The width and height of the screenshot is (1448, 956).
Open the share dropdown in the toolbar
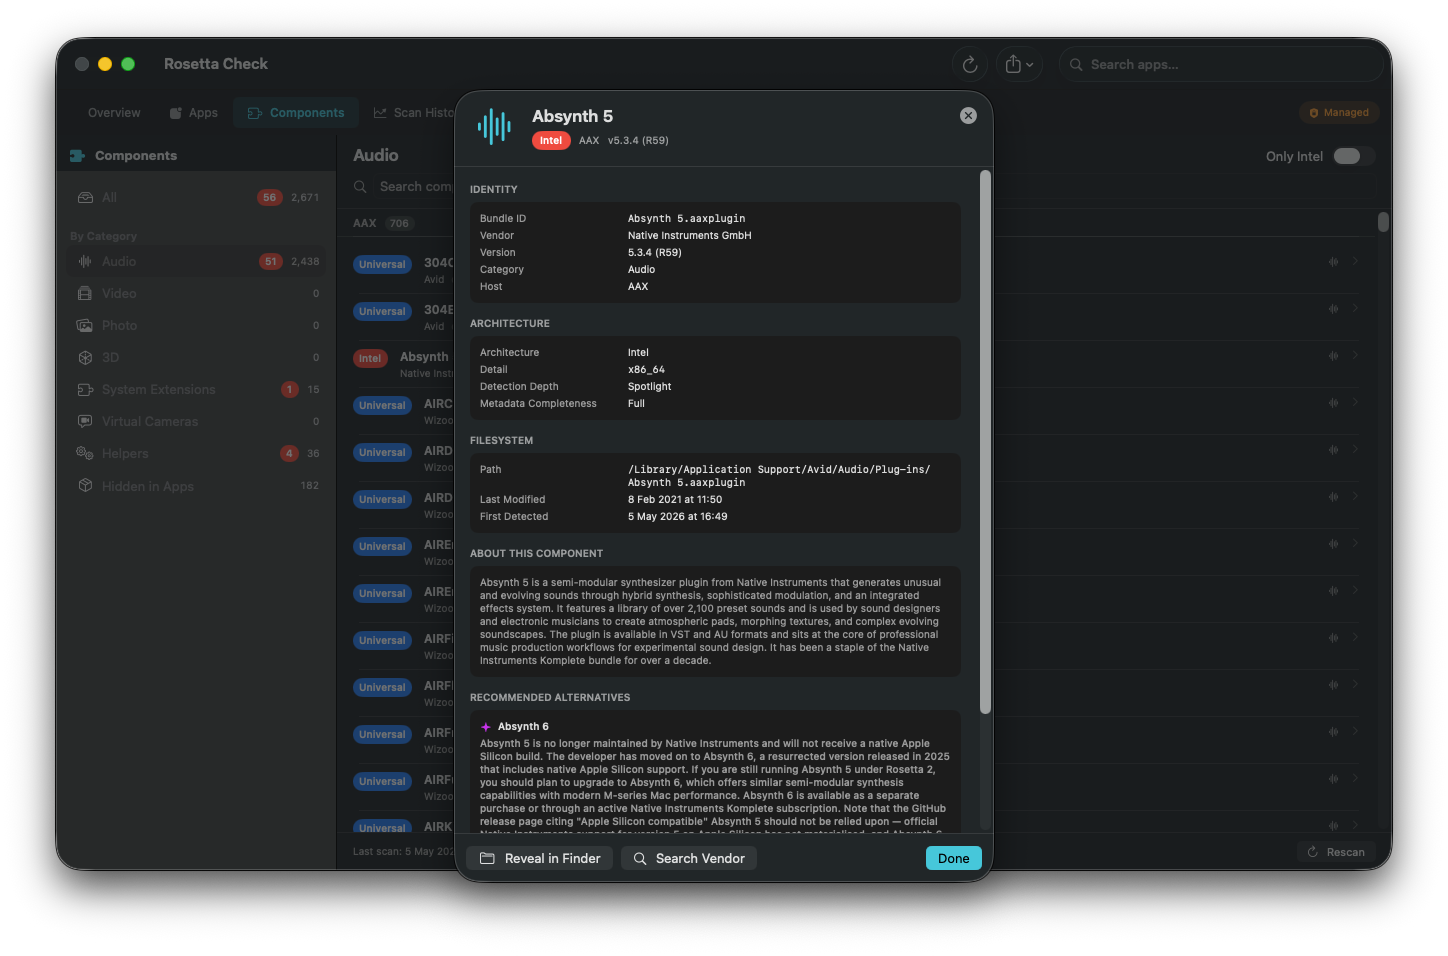click(x=1019, y=65)
